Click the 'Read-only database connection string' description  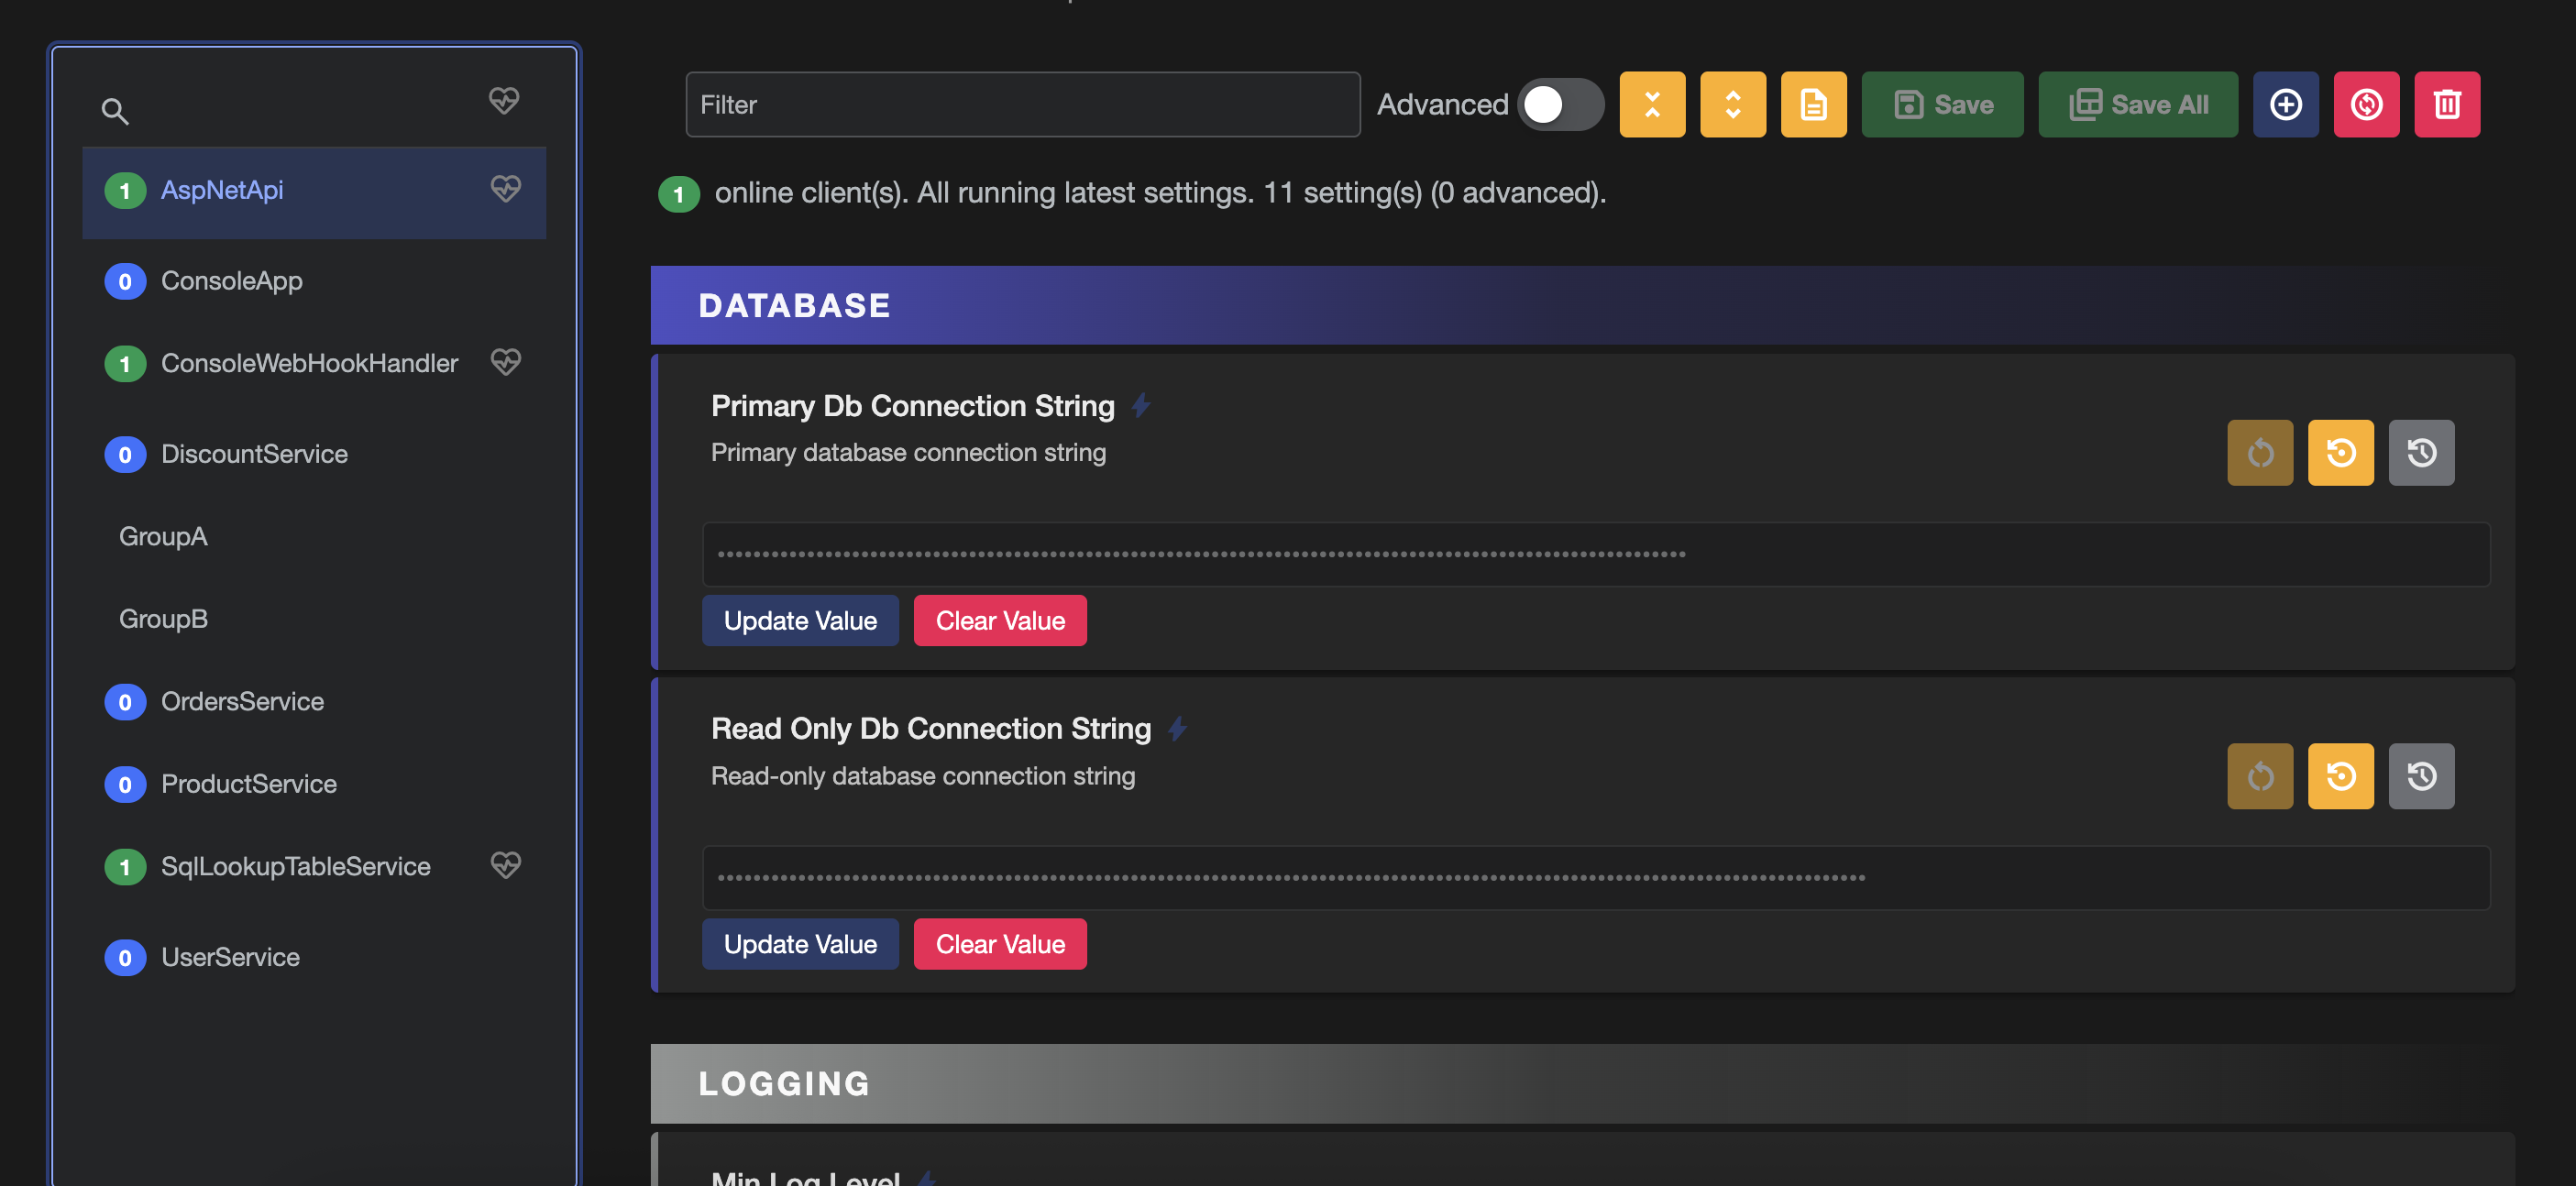(x=923, y=776)
